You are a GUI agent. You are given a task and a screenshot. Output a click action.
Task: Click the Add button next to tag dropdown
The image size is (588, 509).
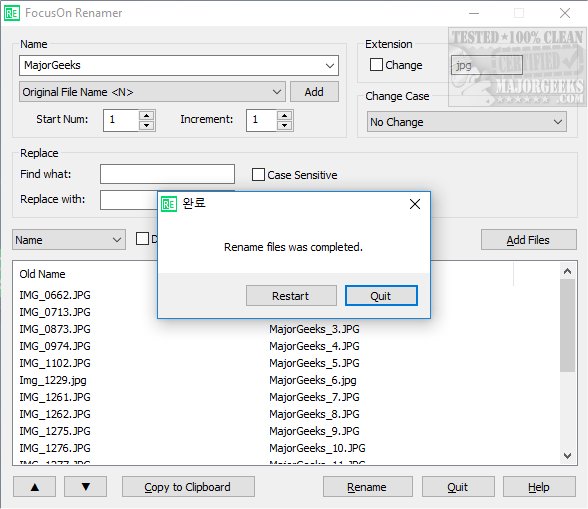coord(314,92)
